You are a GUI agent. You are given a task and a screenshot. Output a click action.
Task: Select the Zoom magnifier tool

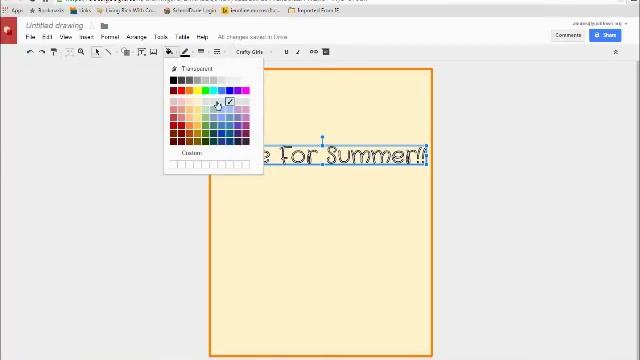click(81, 52)
